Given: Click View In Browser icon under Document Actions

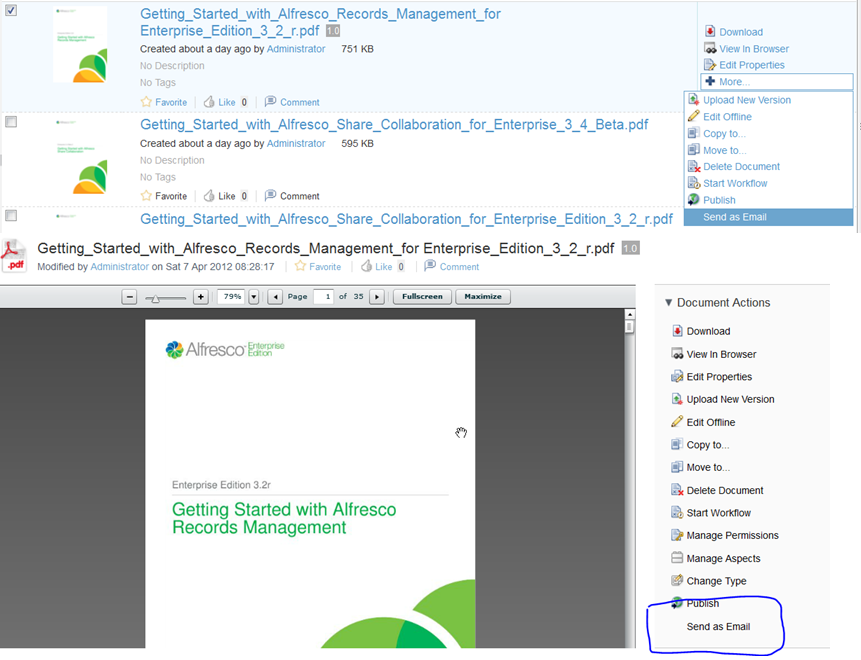Looking at the screenshot, I should 677,354.
